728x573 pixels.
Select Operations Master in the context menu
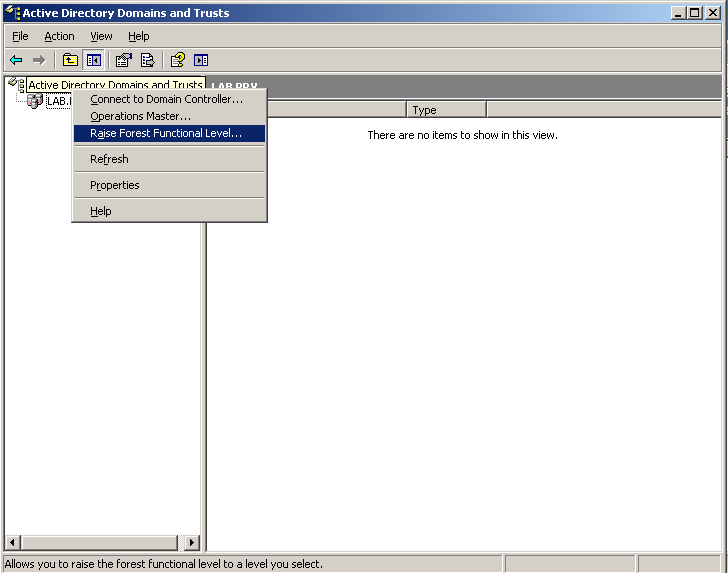click(140, 116)
